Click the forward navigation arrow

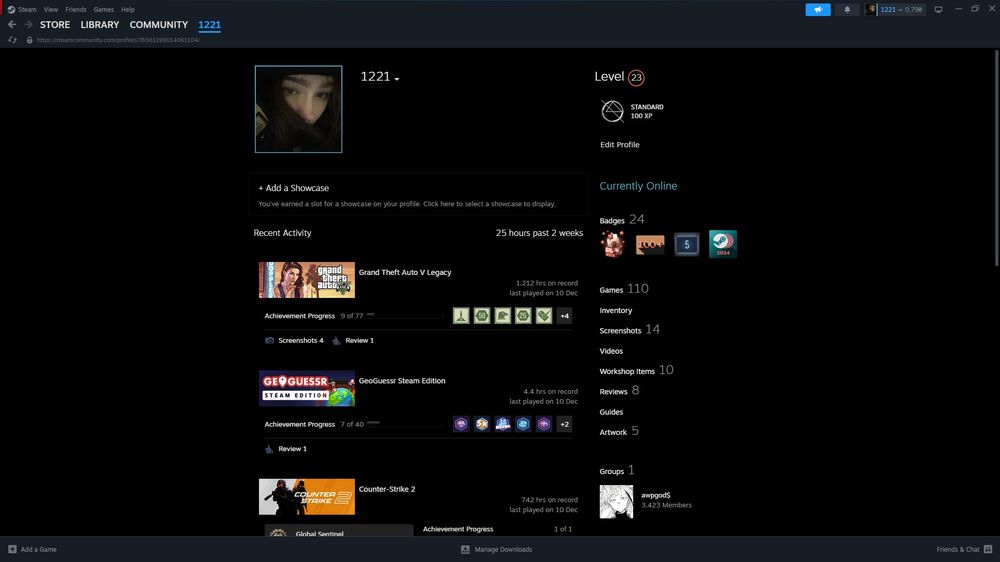(28, 24)
